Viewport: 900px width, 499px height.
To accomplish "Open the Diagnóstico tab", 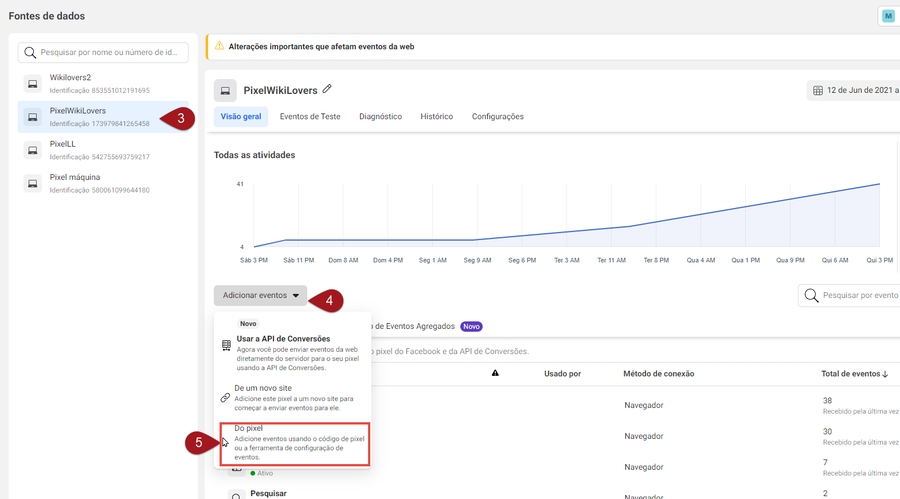I will pyautogui.click(x=380, y=117).
